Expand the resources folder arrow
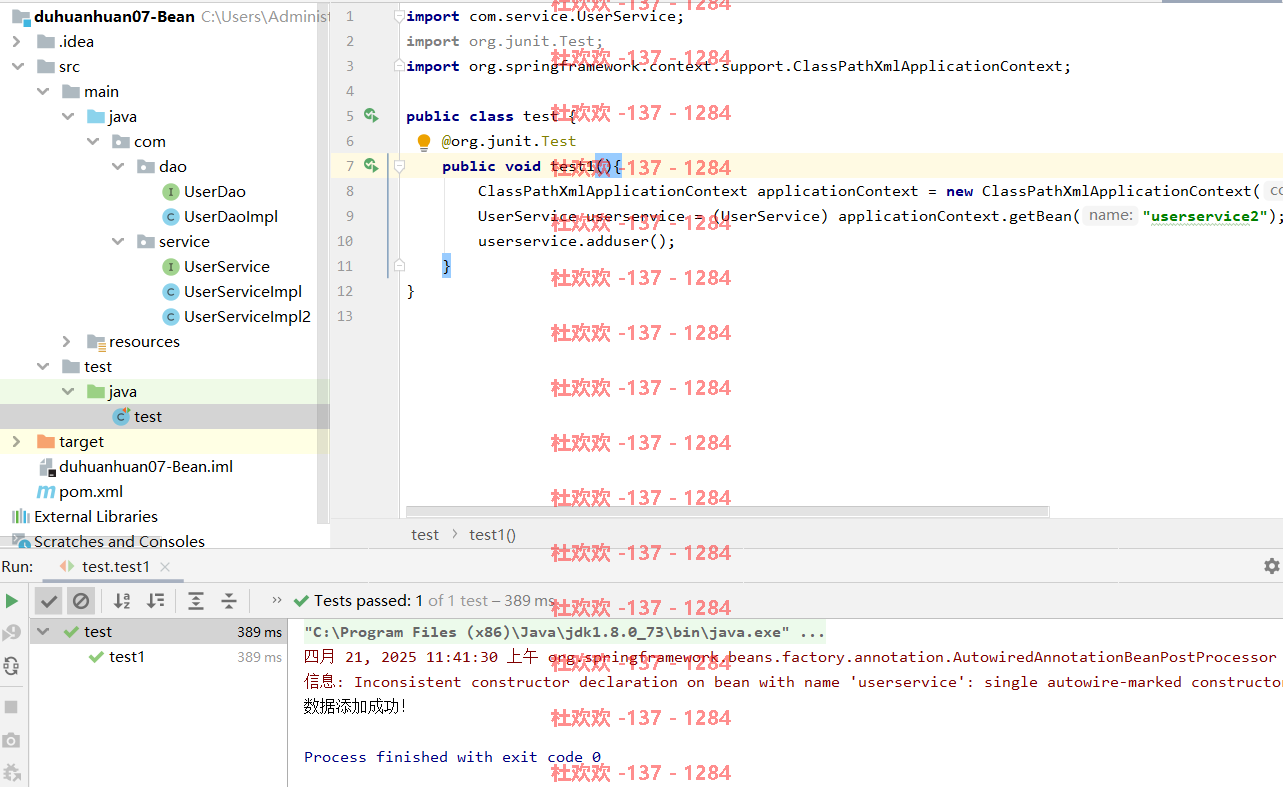This screenshot has height=787, width=1283. (x=67, y=342)
